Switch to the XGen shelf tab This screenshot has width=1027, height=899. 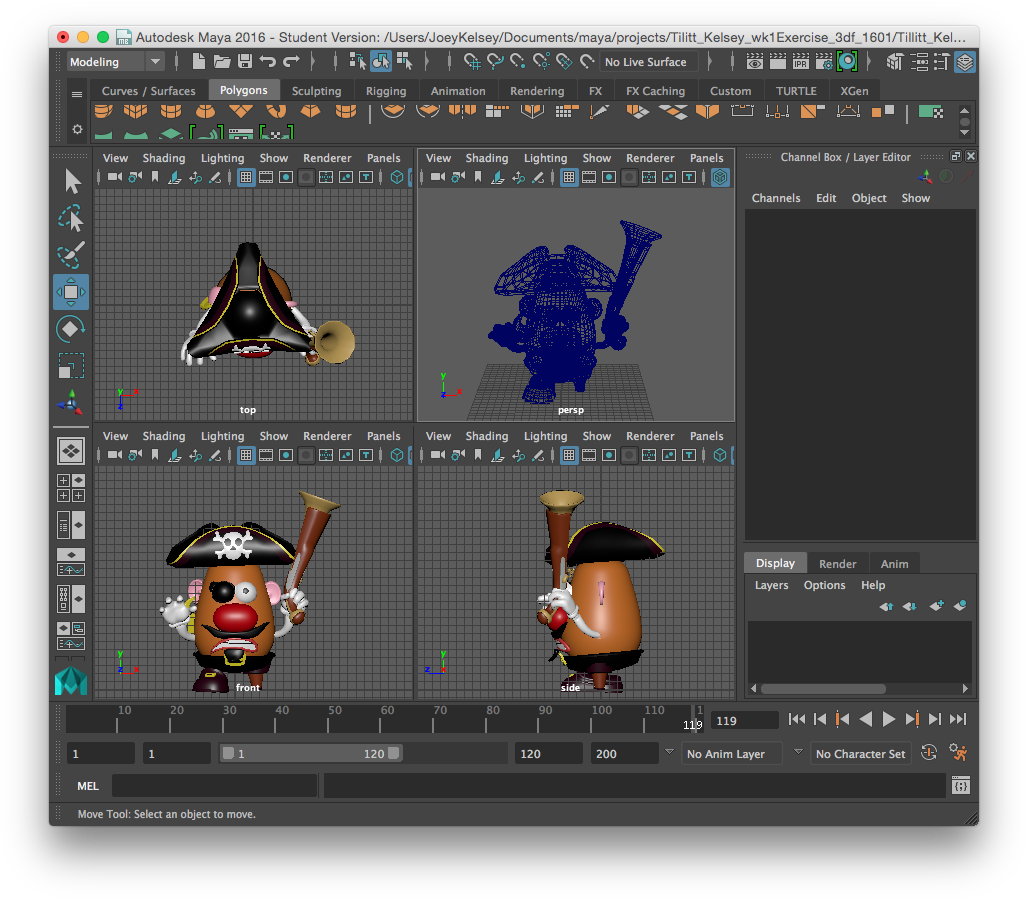[x=854, y=91]
